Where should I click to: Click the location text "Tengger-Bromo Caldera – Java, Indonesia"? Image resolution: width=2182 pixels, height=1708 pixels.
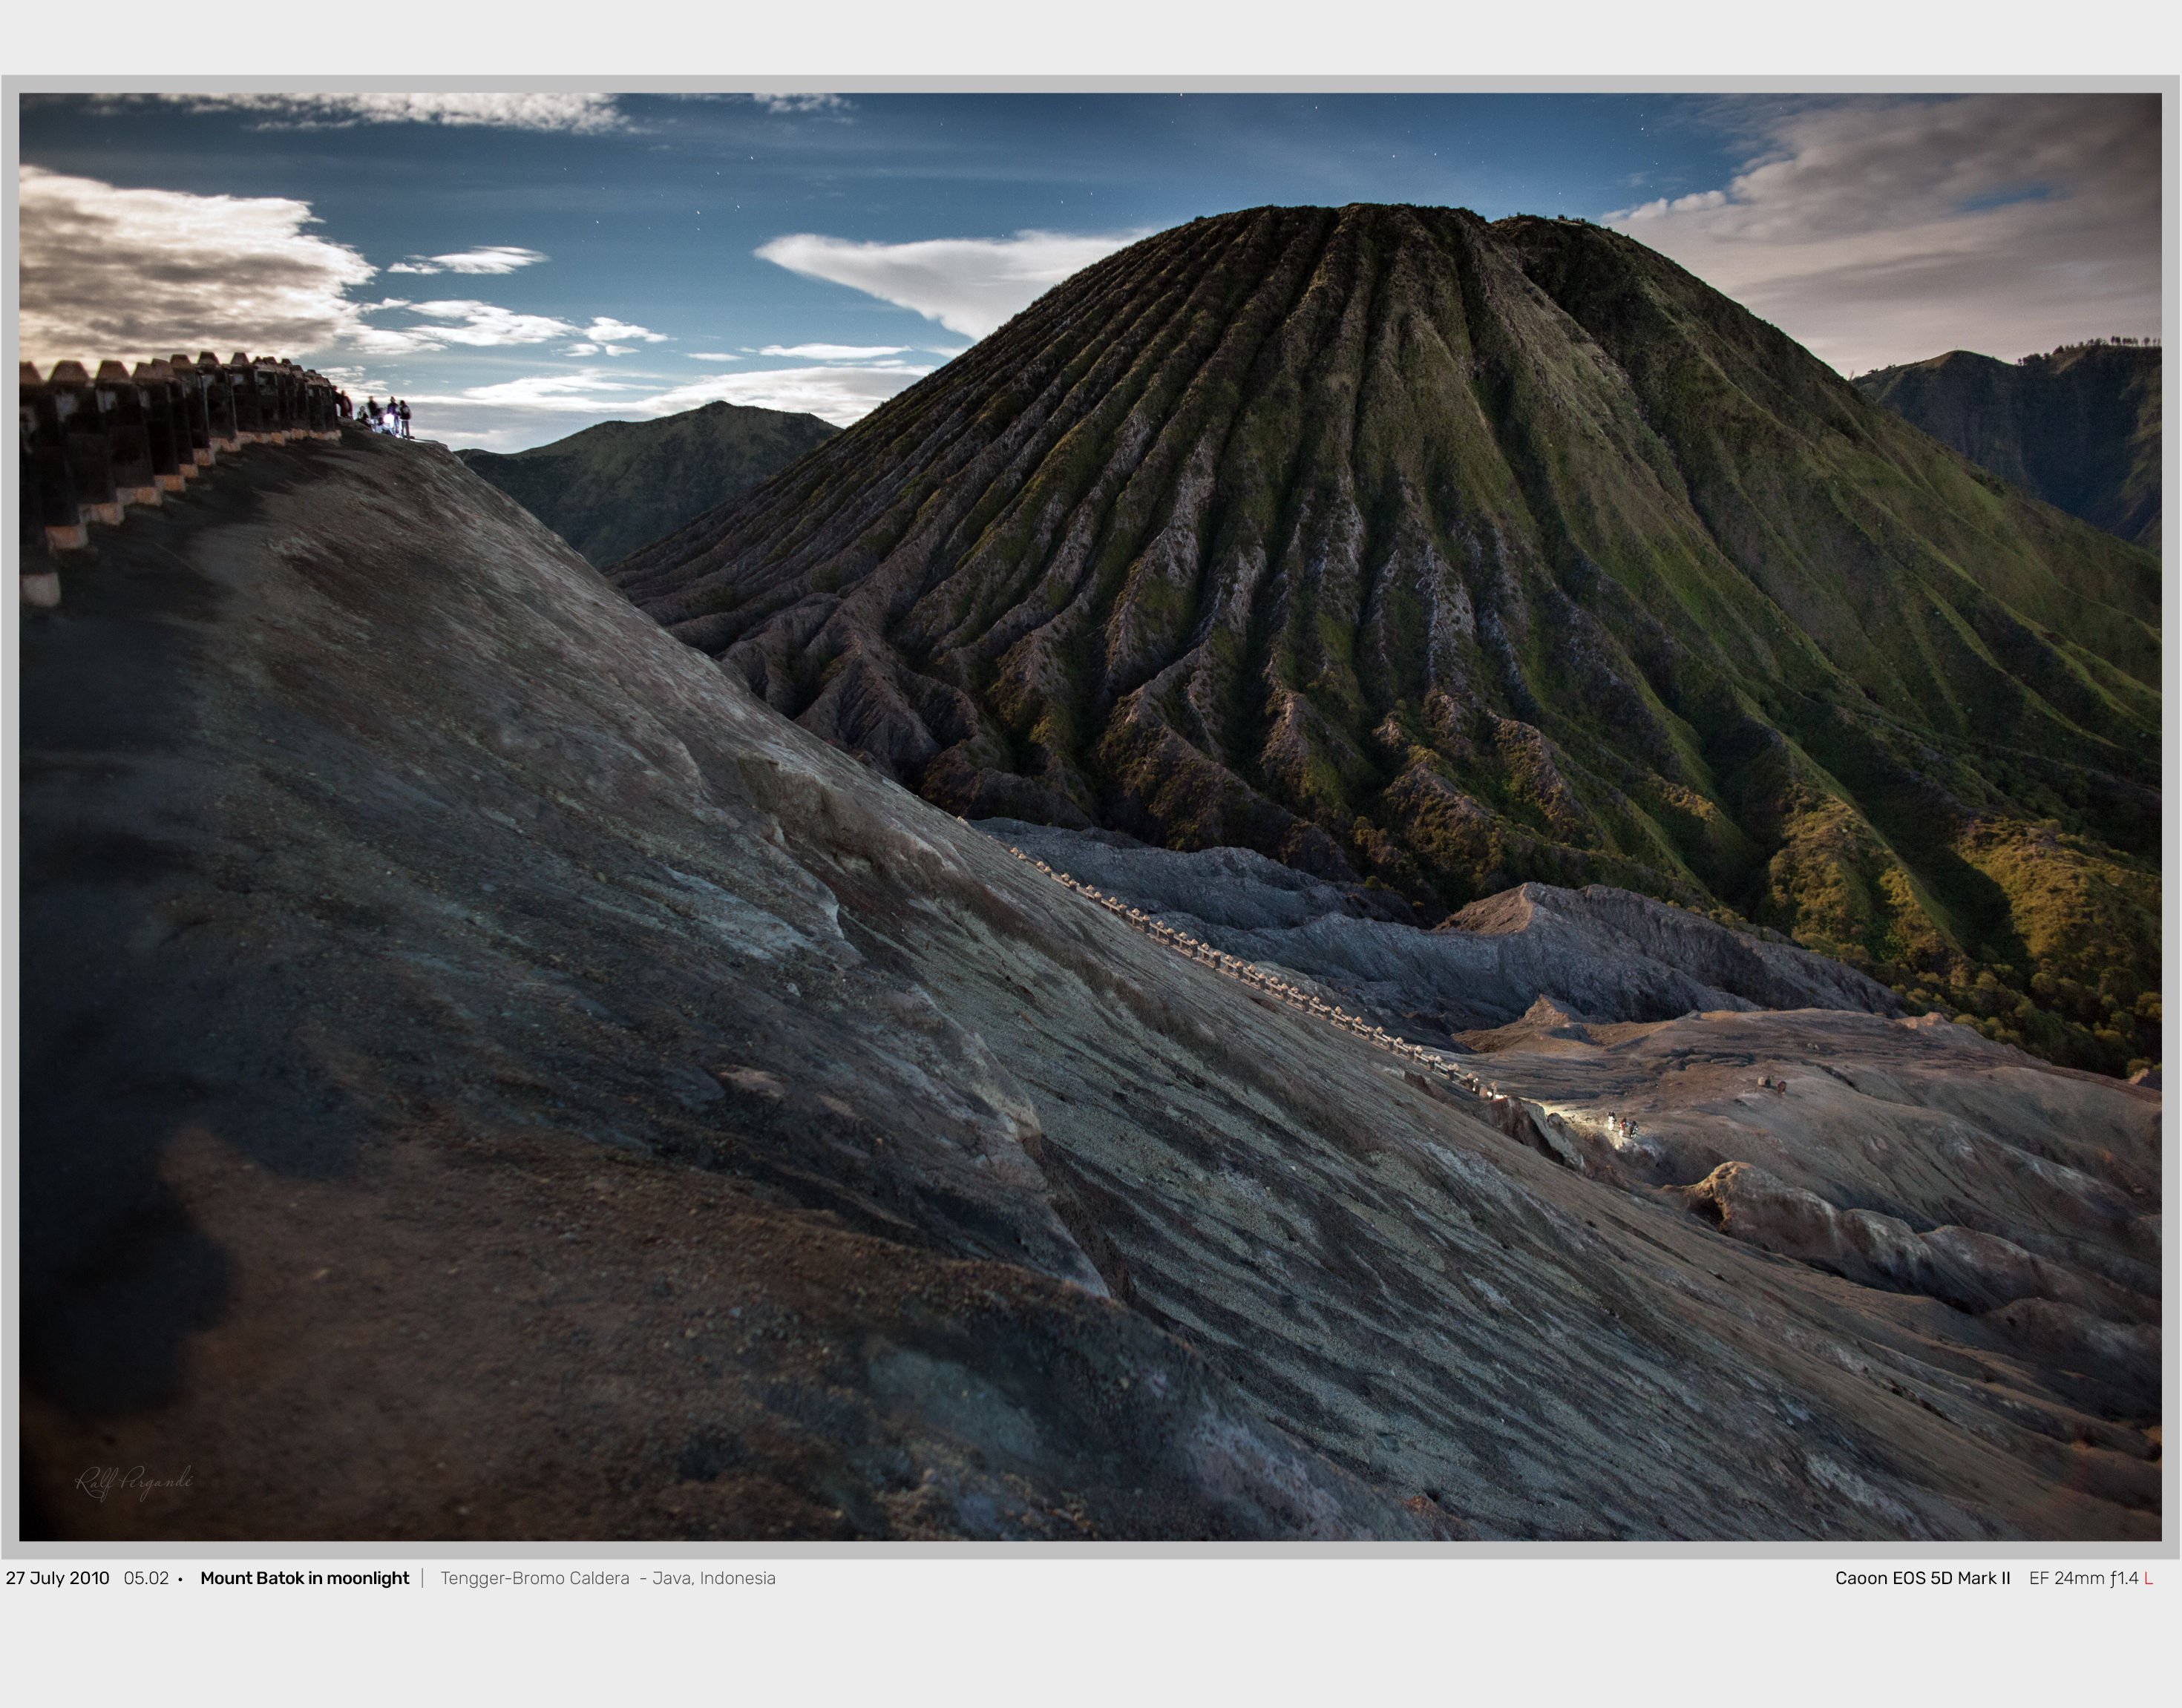[608, 1578]
